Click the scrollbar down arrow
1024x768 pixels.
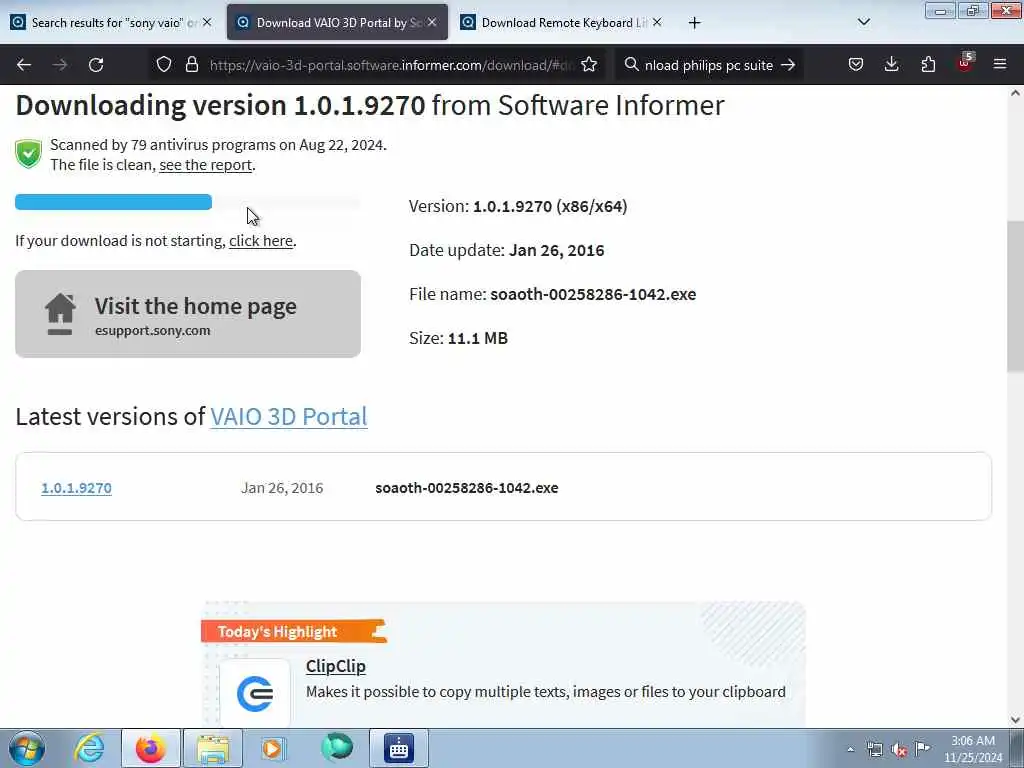[x=1015, y=720]
